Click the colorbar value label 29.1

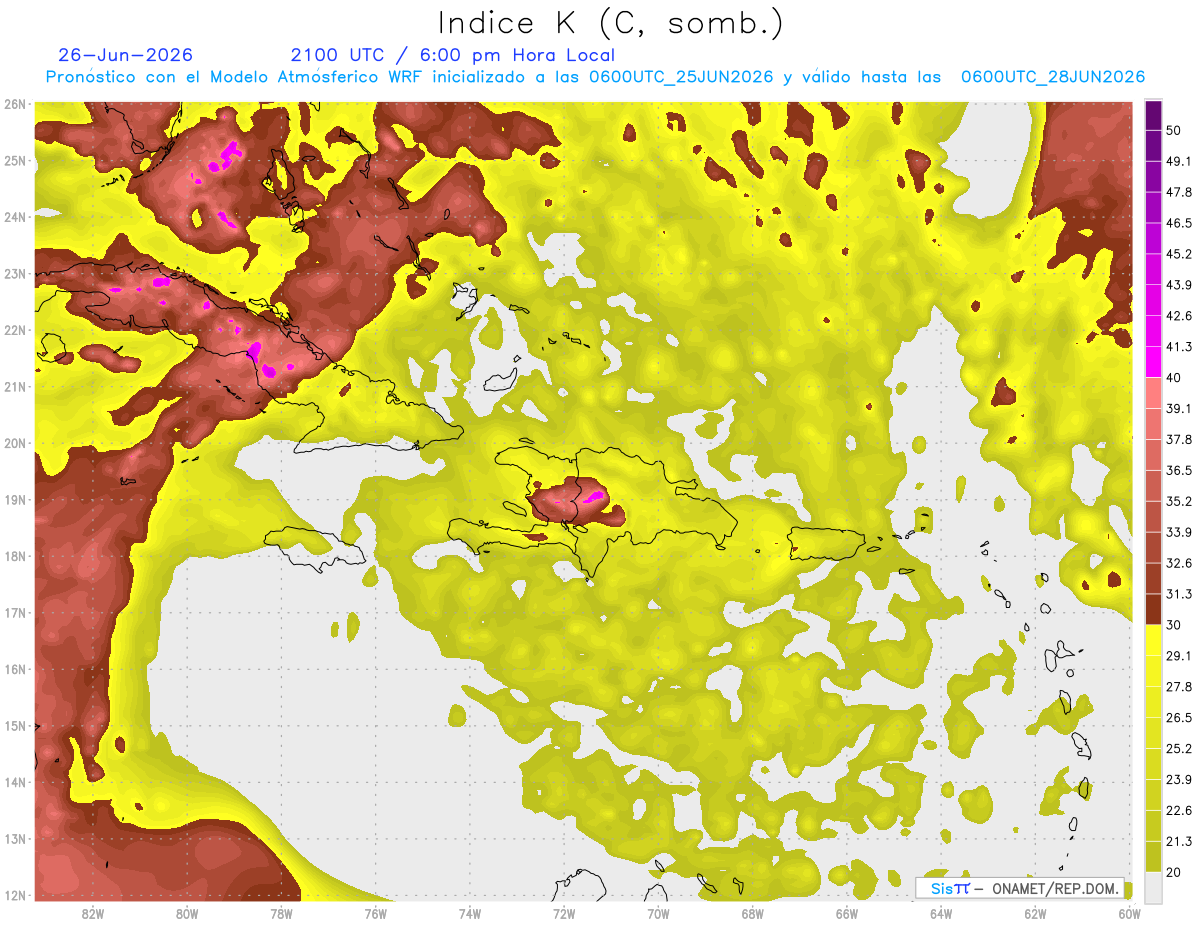click(x=1179, y=656)
